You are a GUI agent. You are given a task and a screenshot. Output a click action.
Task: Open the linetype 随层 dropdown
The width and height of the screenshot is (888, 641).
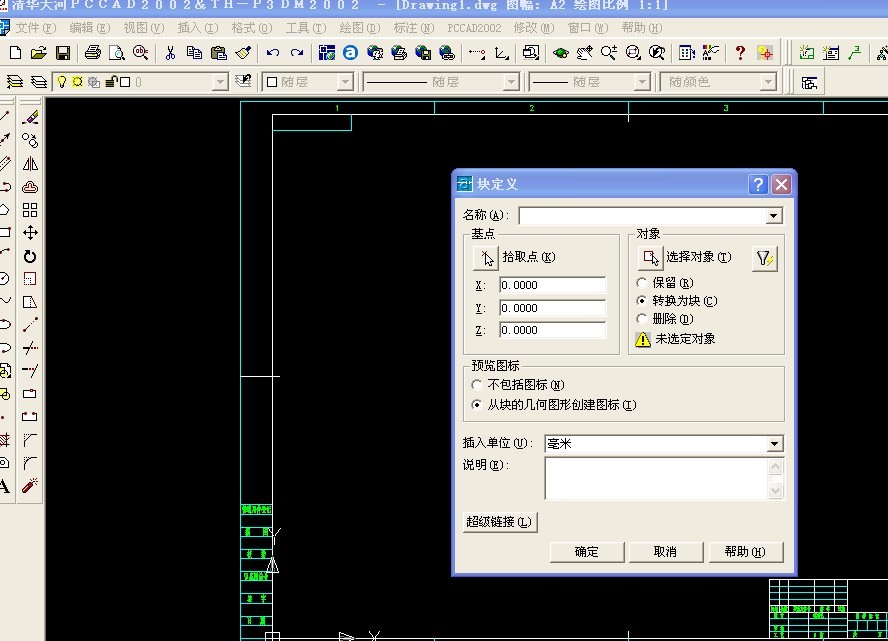pos(511,82)
